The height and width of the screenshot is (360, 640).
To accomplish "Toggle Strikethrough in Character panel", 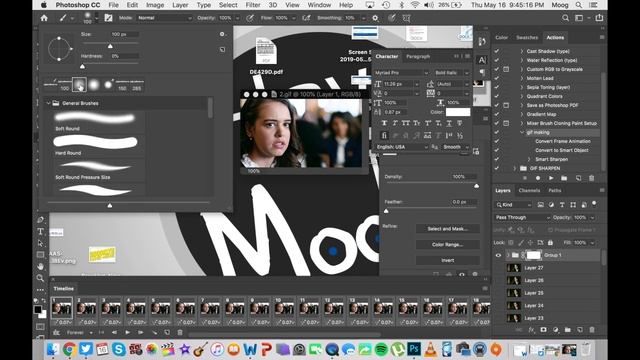I will [x=460, y=123].
